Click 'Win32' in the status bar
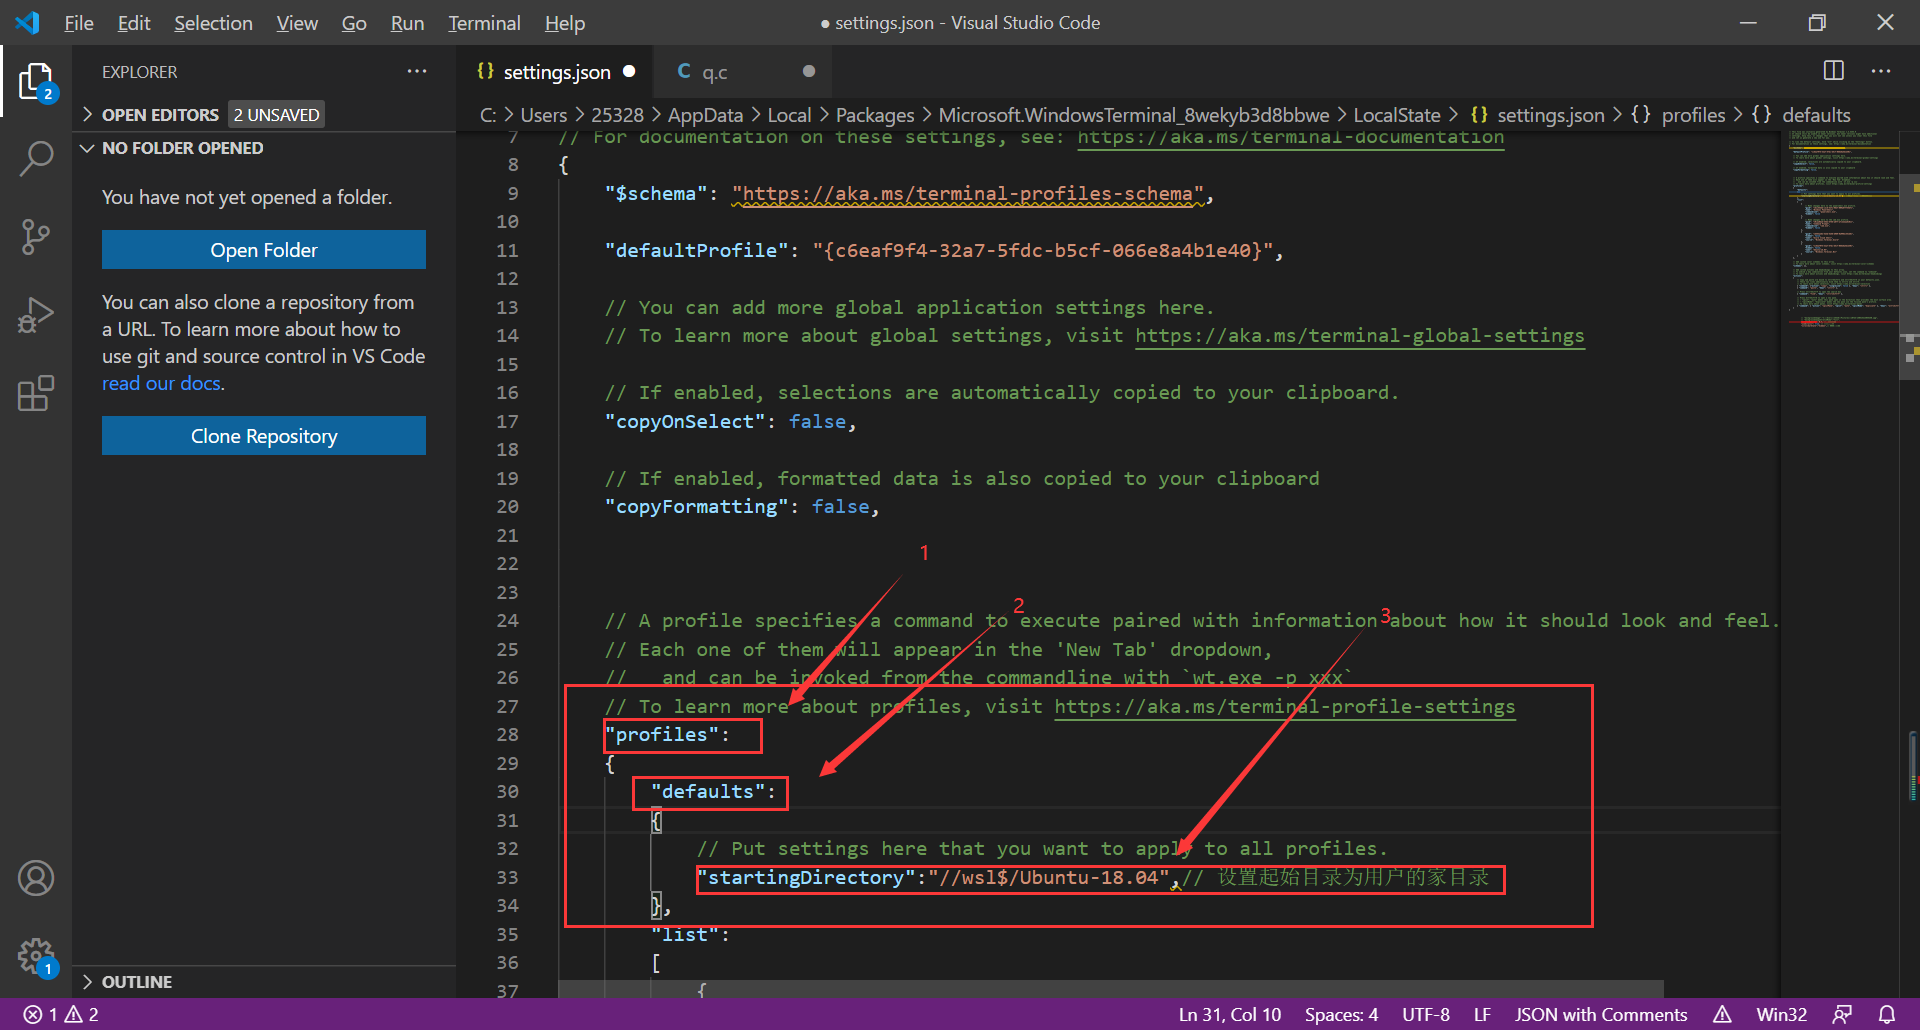Image resolution: width=1920 pixels, height=1030 pixels. (1781, 1014)
